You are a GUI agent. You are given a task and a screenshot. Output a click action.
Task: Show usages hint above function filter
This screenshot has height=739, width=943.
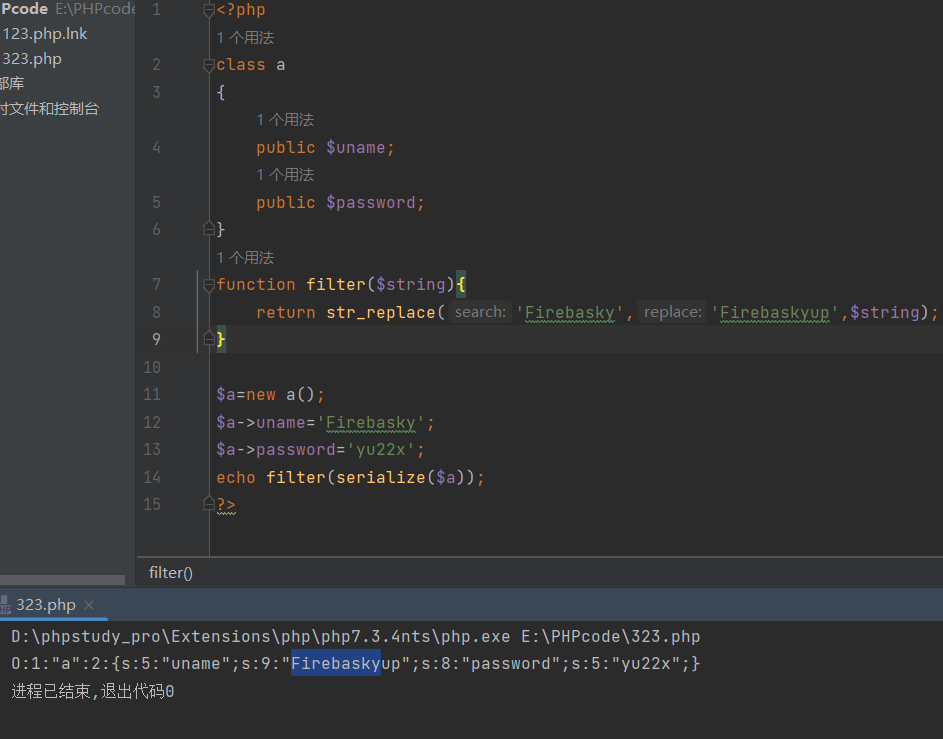point(245,258)
